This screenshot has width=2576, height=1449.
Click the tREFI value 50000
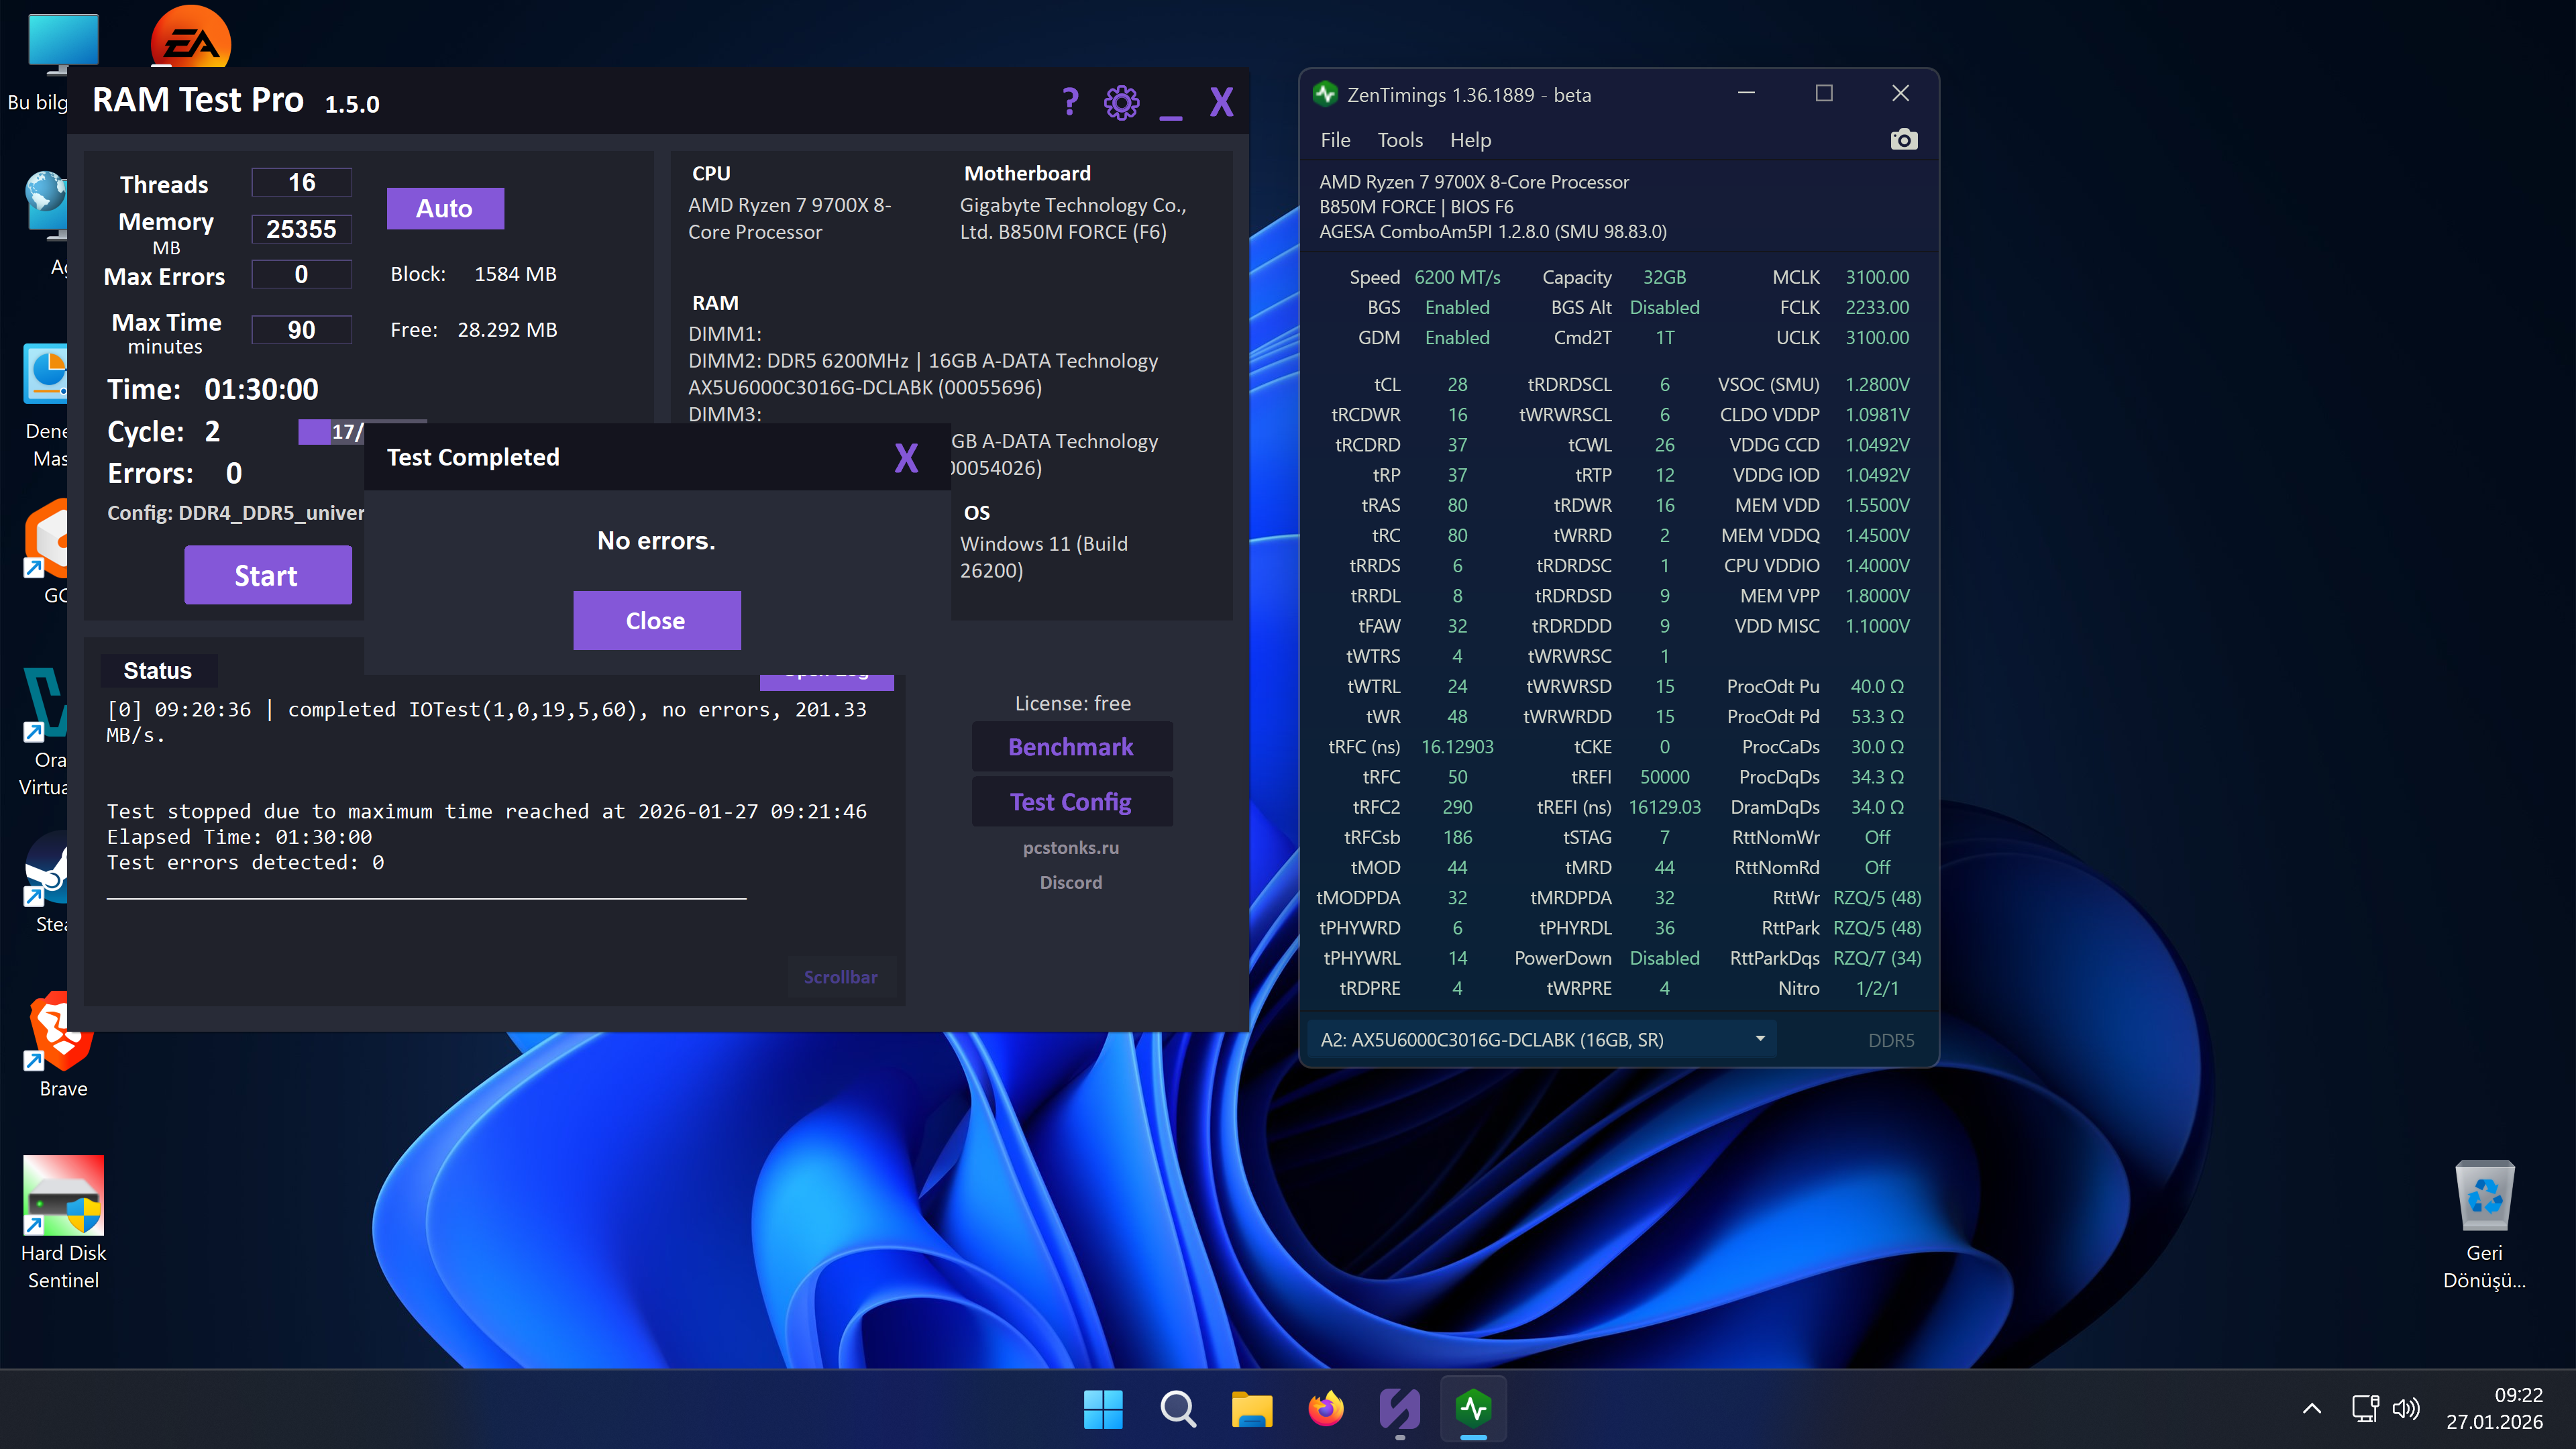[1664, 777]
